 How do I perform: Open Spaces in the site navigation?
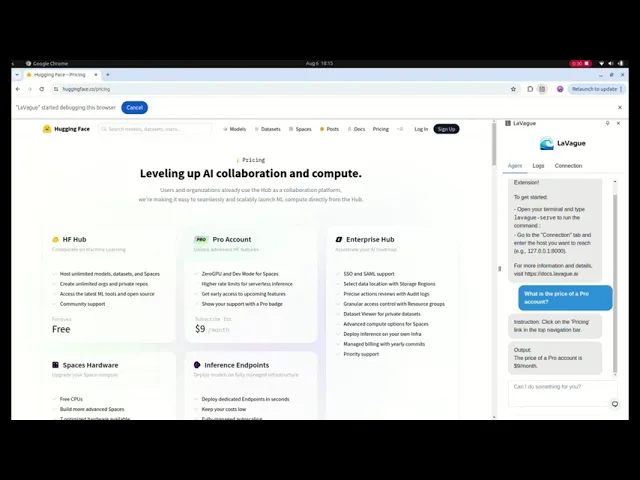pos(300,129)
